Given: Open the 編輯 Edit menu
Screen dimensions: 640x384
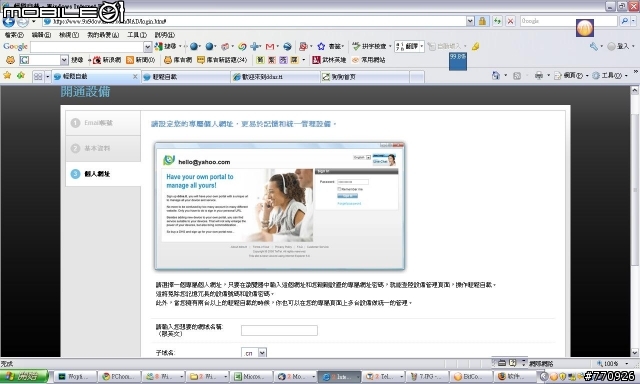Looking at the screenshot, I should point(41,35).
